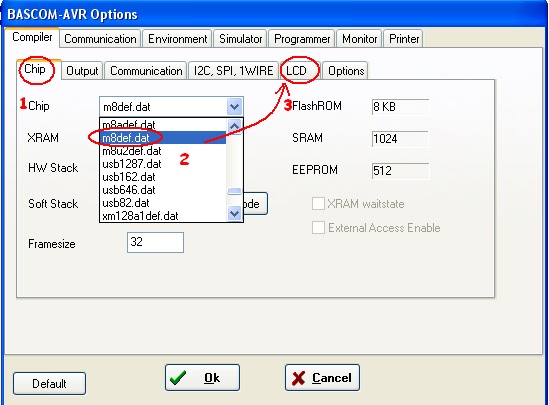Click the partially hidden button behind the list
This screenshot has height=405, width=549.
coord(256,204)
